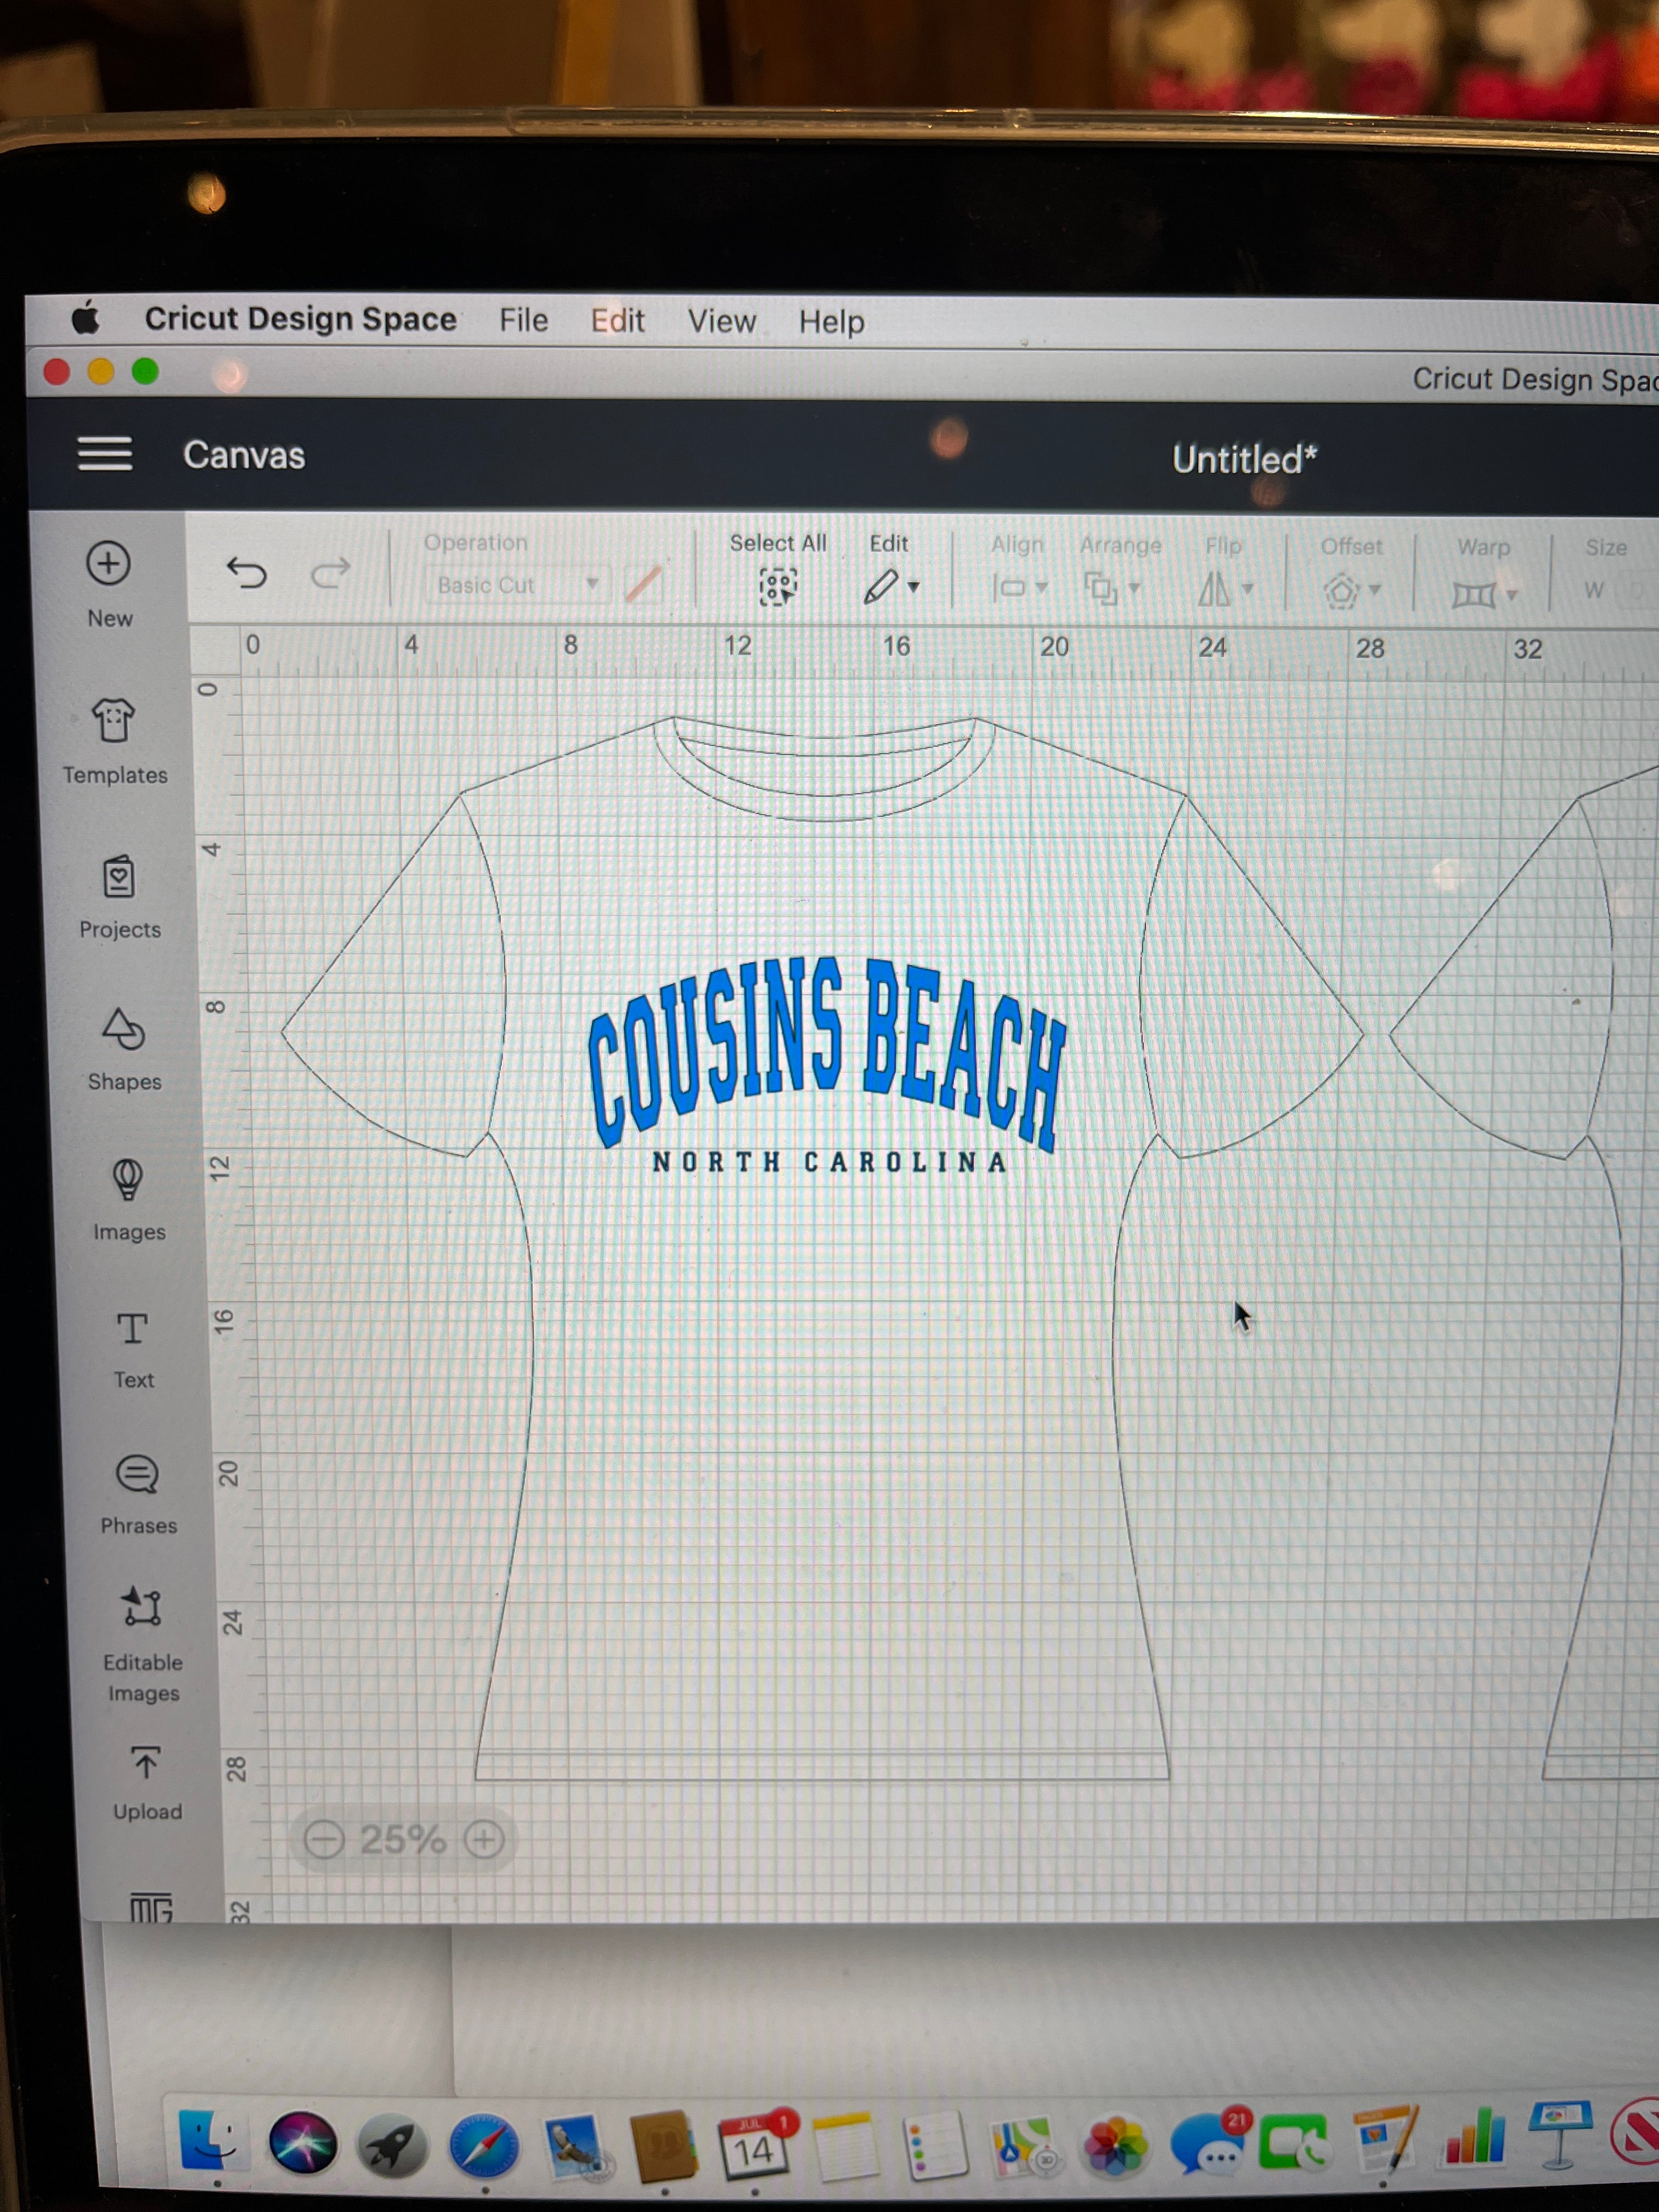Add text with the Text tool
Viewport: 1659px width, 2212px height.
(x=133, y=1329)
